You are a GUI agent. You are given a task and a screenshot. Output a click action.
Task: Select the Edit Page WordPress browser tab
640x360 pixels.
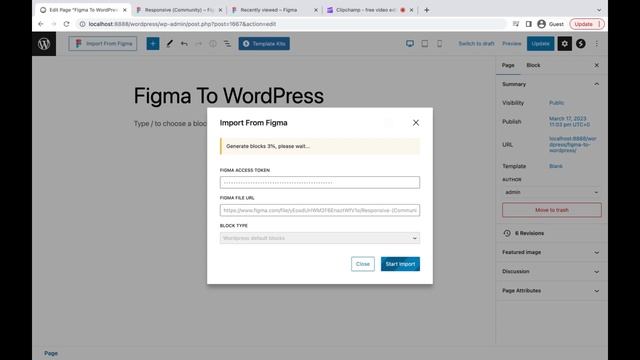(x=83, y=10)
